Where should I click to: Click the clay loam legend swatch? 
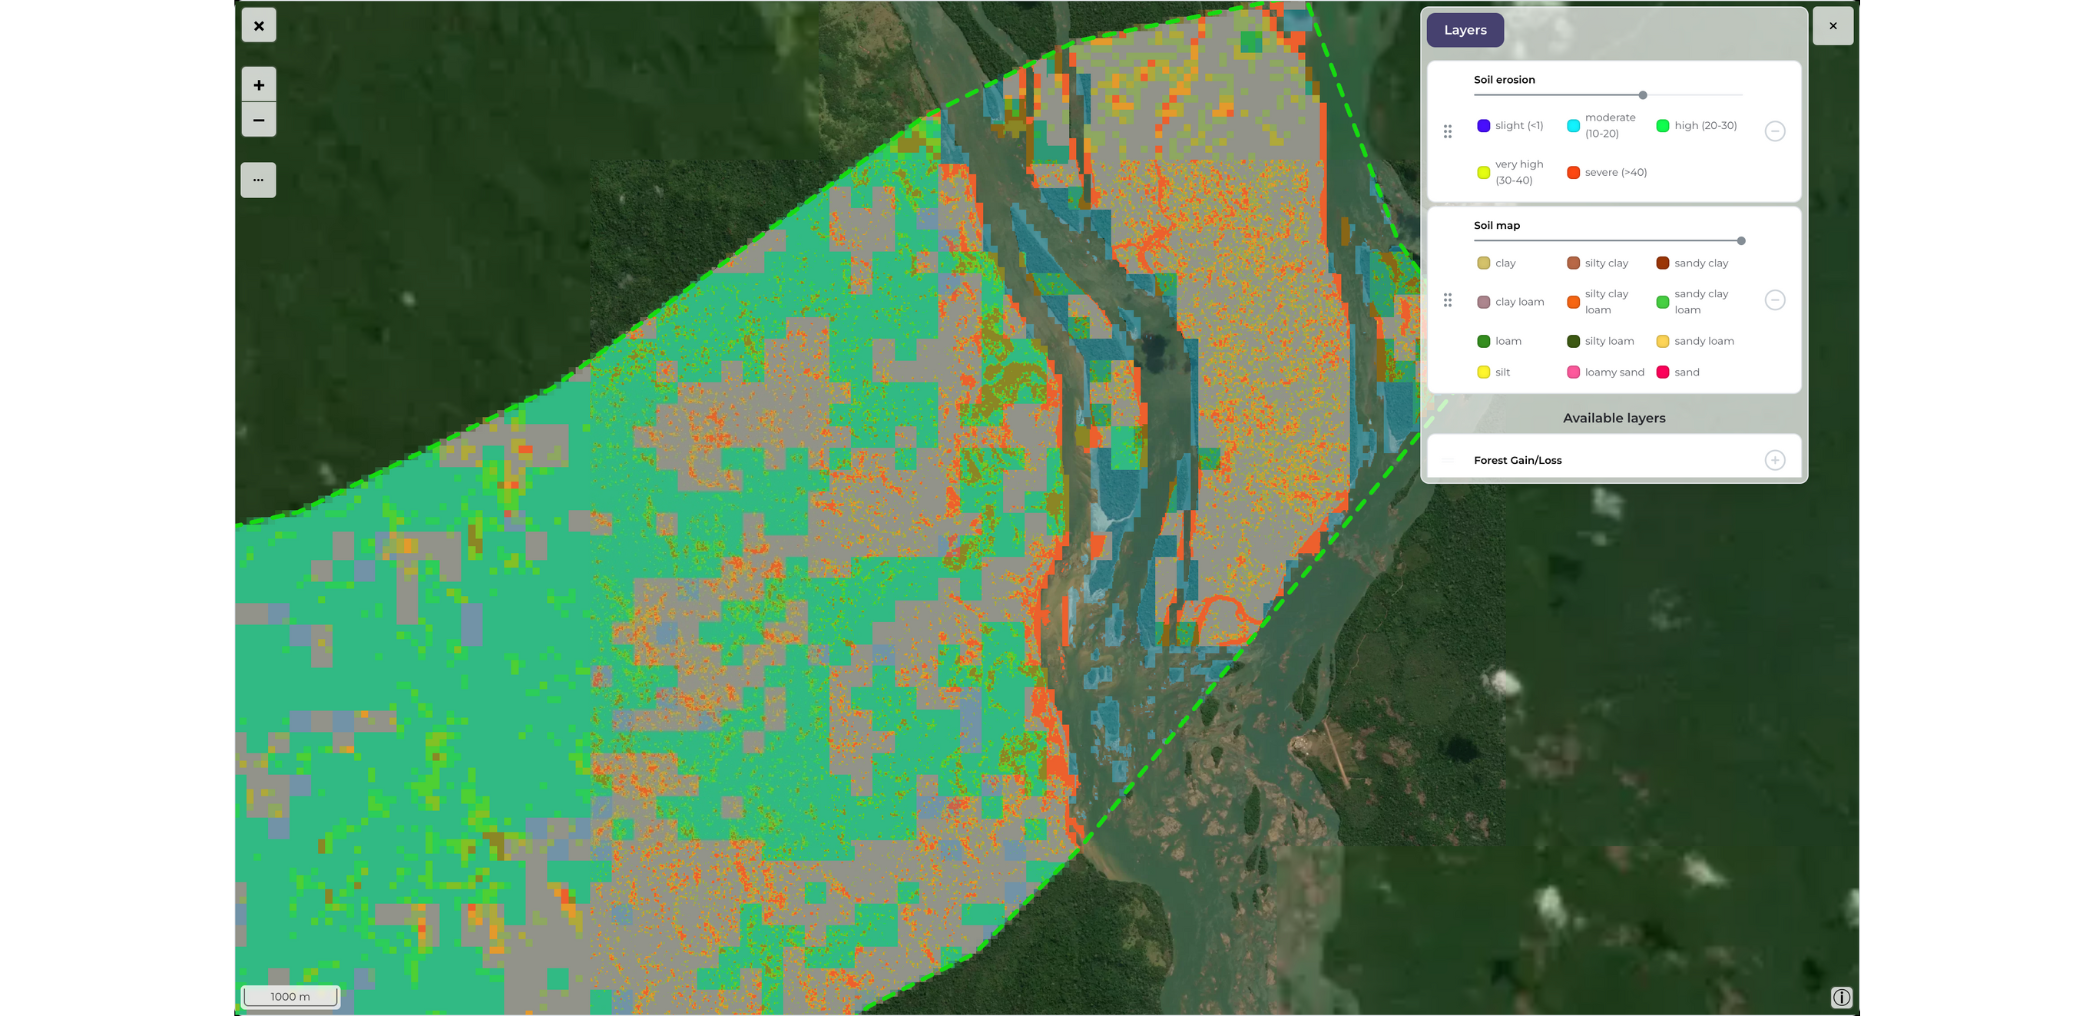click(x=1484, y=302)
